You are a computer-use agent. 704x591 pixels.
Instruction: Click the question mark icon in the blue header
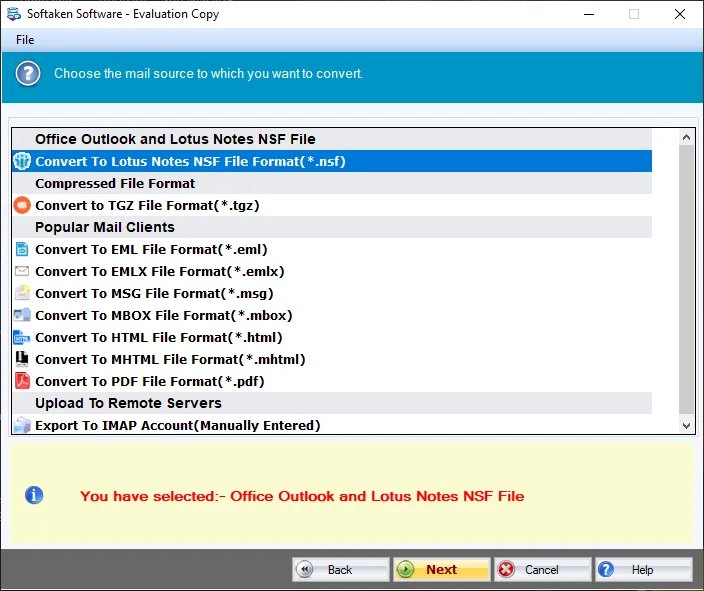pos(28,74)
